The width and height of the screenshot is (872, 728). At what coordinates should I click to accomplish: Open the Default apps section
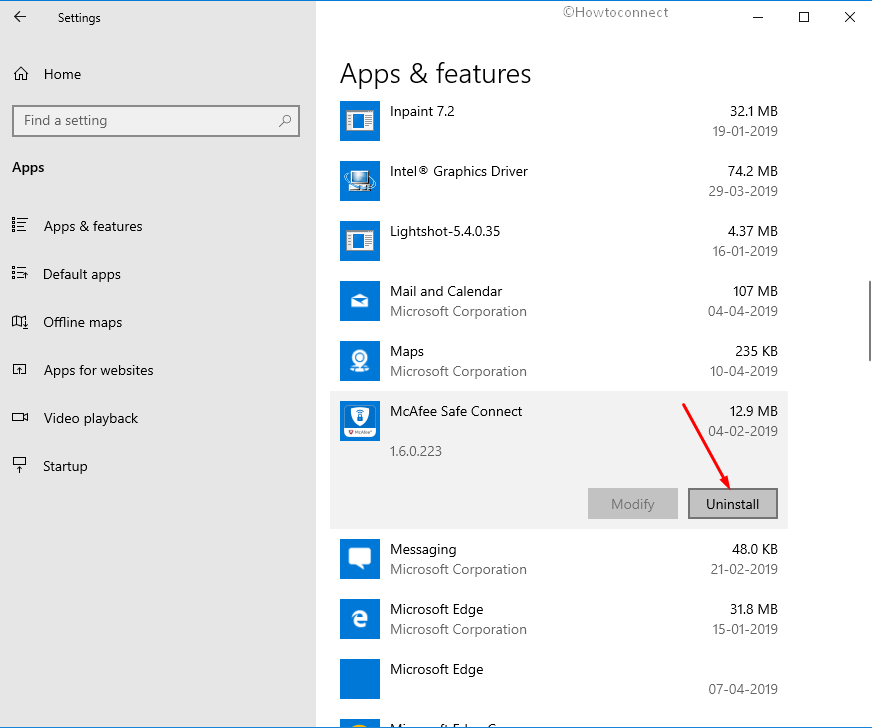pos(82,274)
